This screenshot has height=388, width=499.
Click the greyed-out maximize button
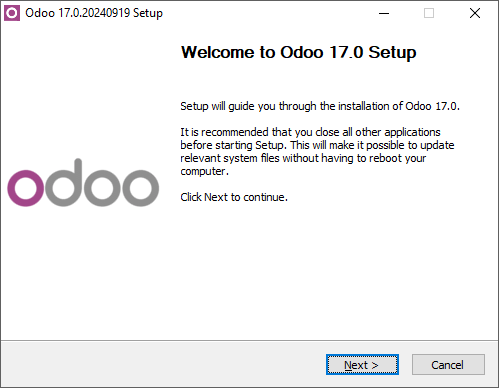(x=429, y=13)
